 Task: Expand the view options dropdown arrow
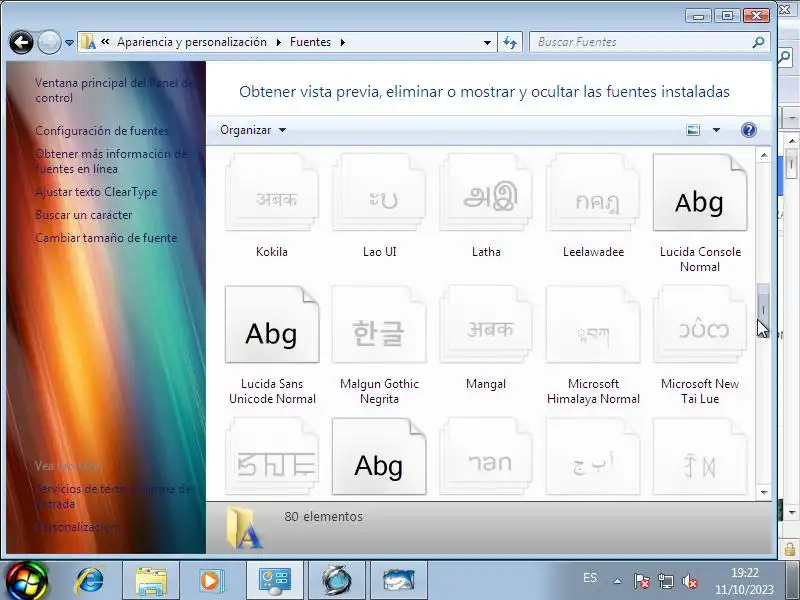click(x=716, y=130)
